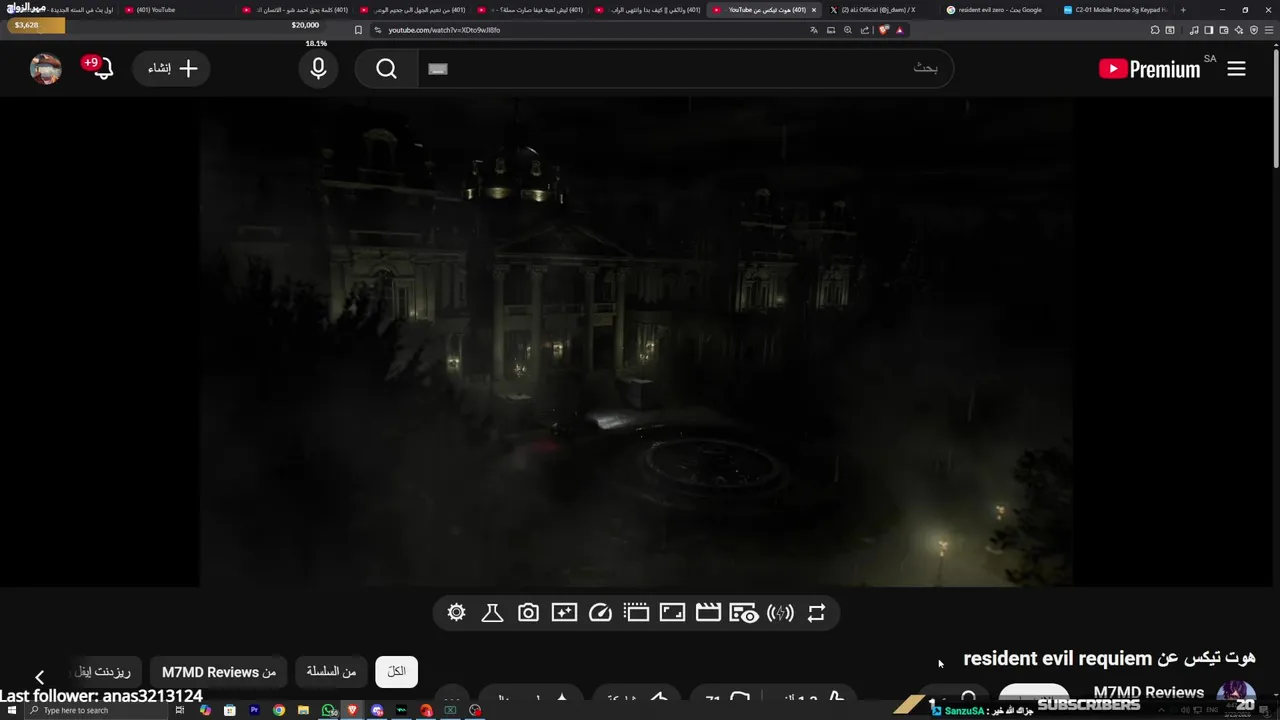
Task: Select the 'من M7MD Reviews' filter chip
Action: (x=219, y=672)
